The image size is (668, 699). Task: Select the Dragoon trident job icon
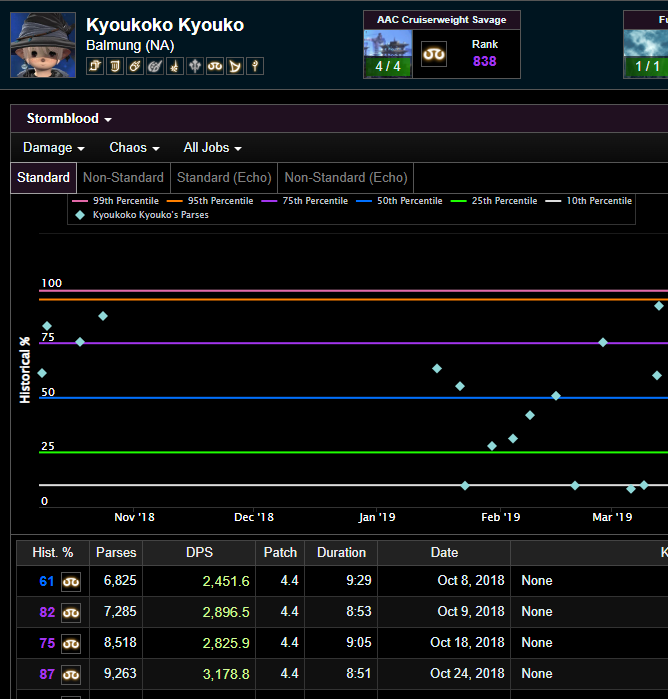click(x=195, y=66)
